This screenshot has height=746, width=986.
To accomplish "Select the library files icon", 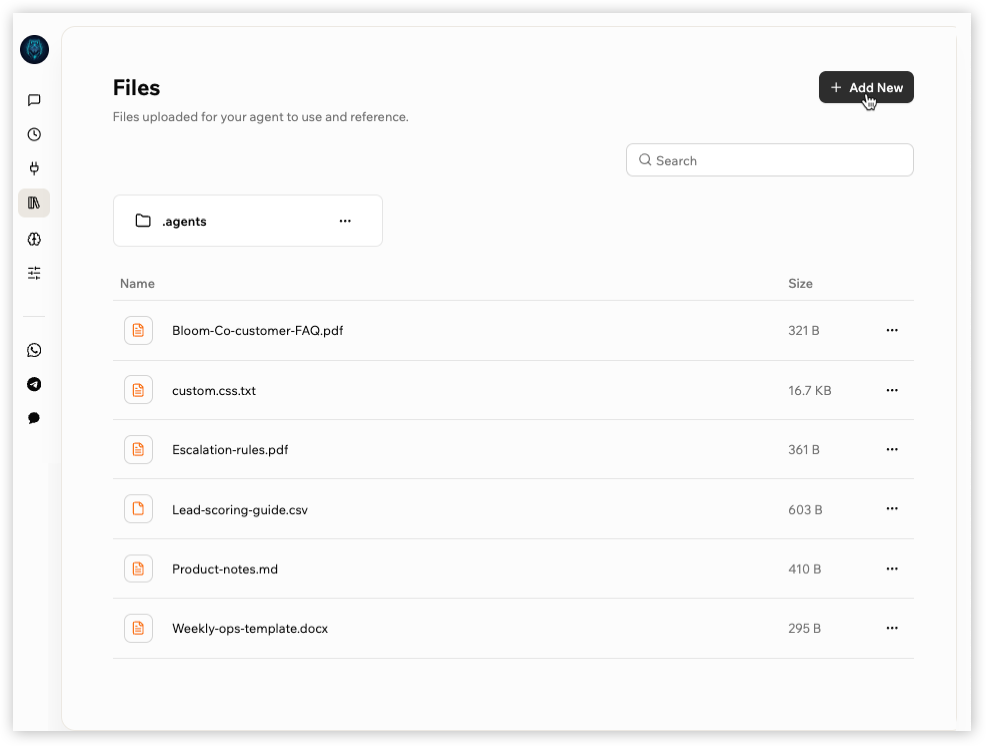I will click(x=34, y=203).
